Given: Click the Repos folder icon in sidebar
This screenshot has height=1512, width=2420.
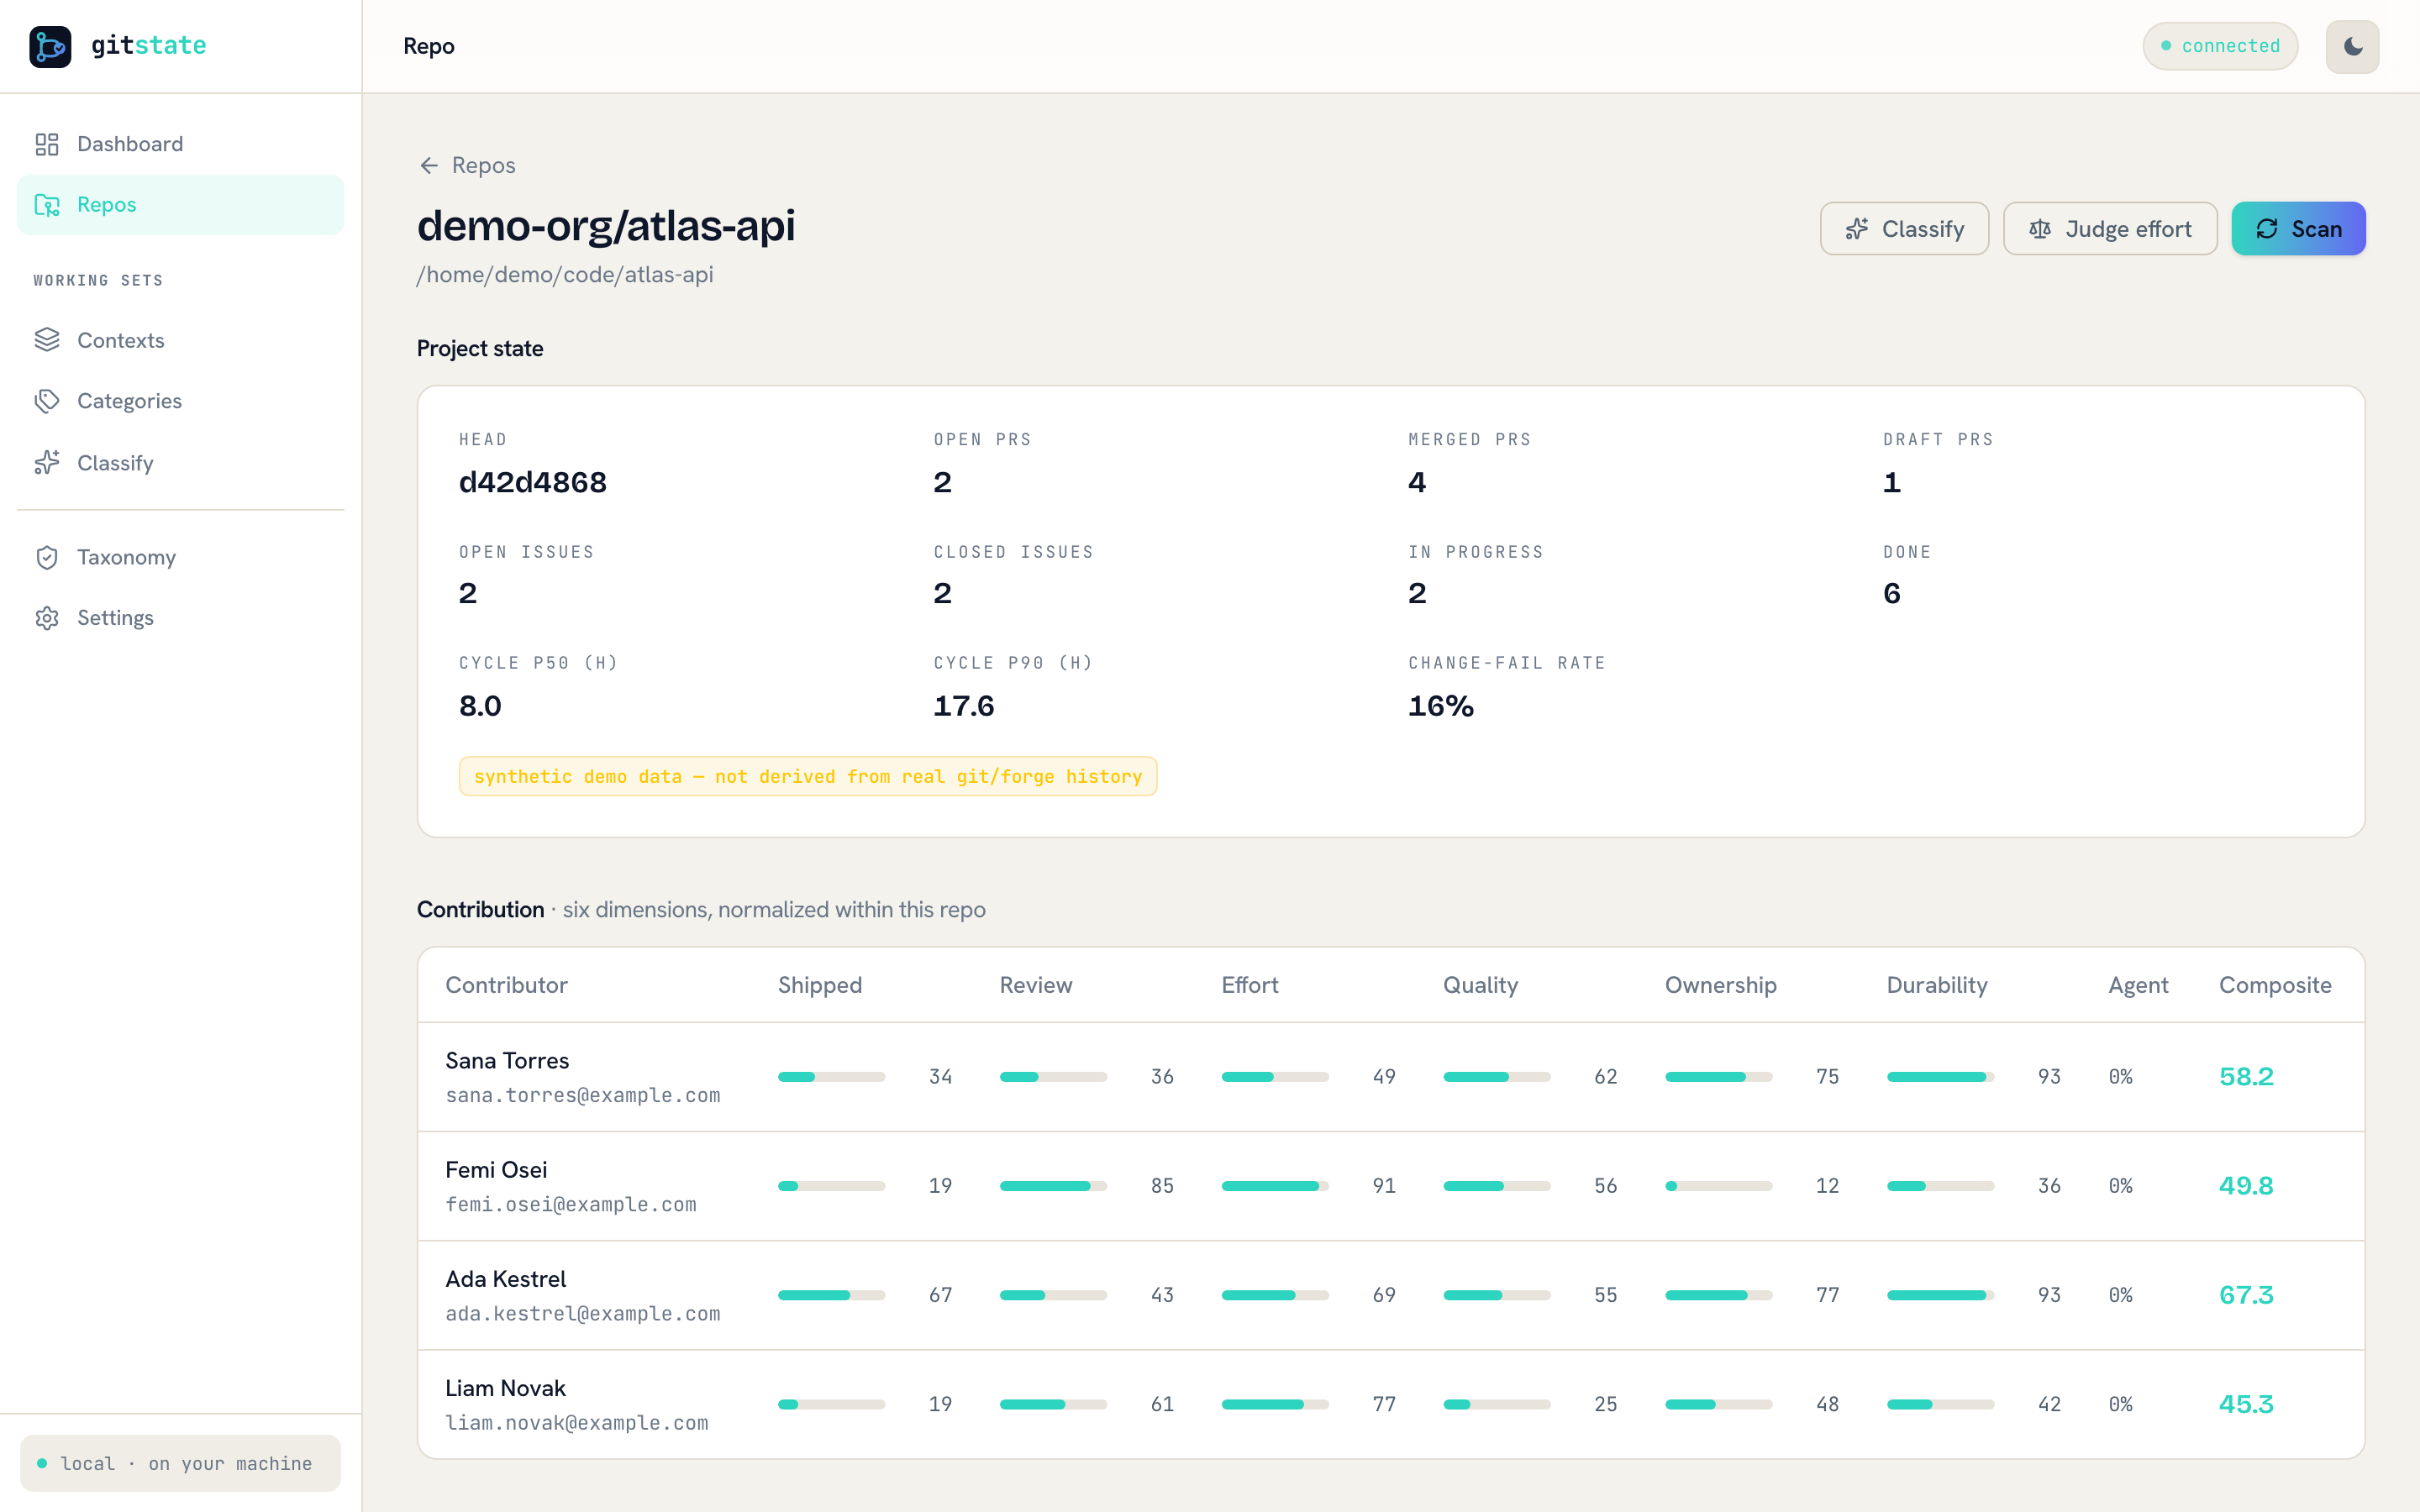Looking at the screenshot, I should tap(47, 205).
